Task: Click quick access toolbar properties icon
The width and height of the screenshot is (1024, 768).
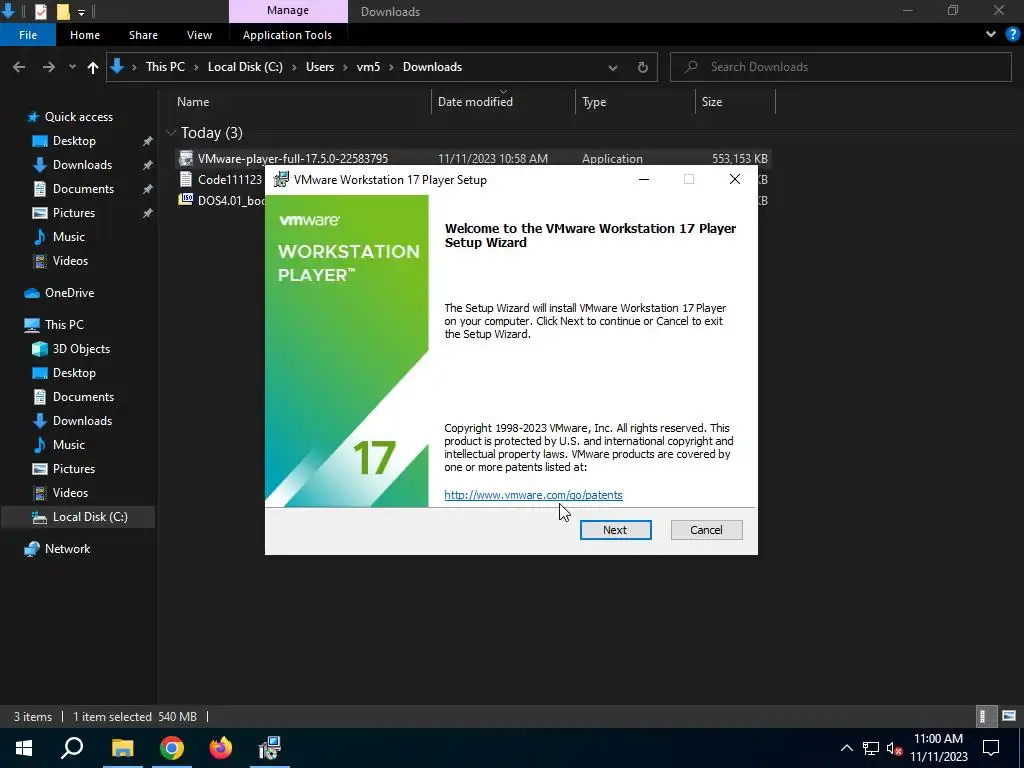Action: 40,12
